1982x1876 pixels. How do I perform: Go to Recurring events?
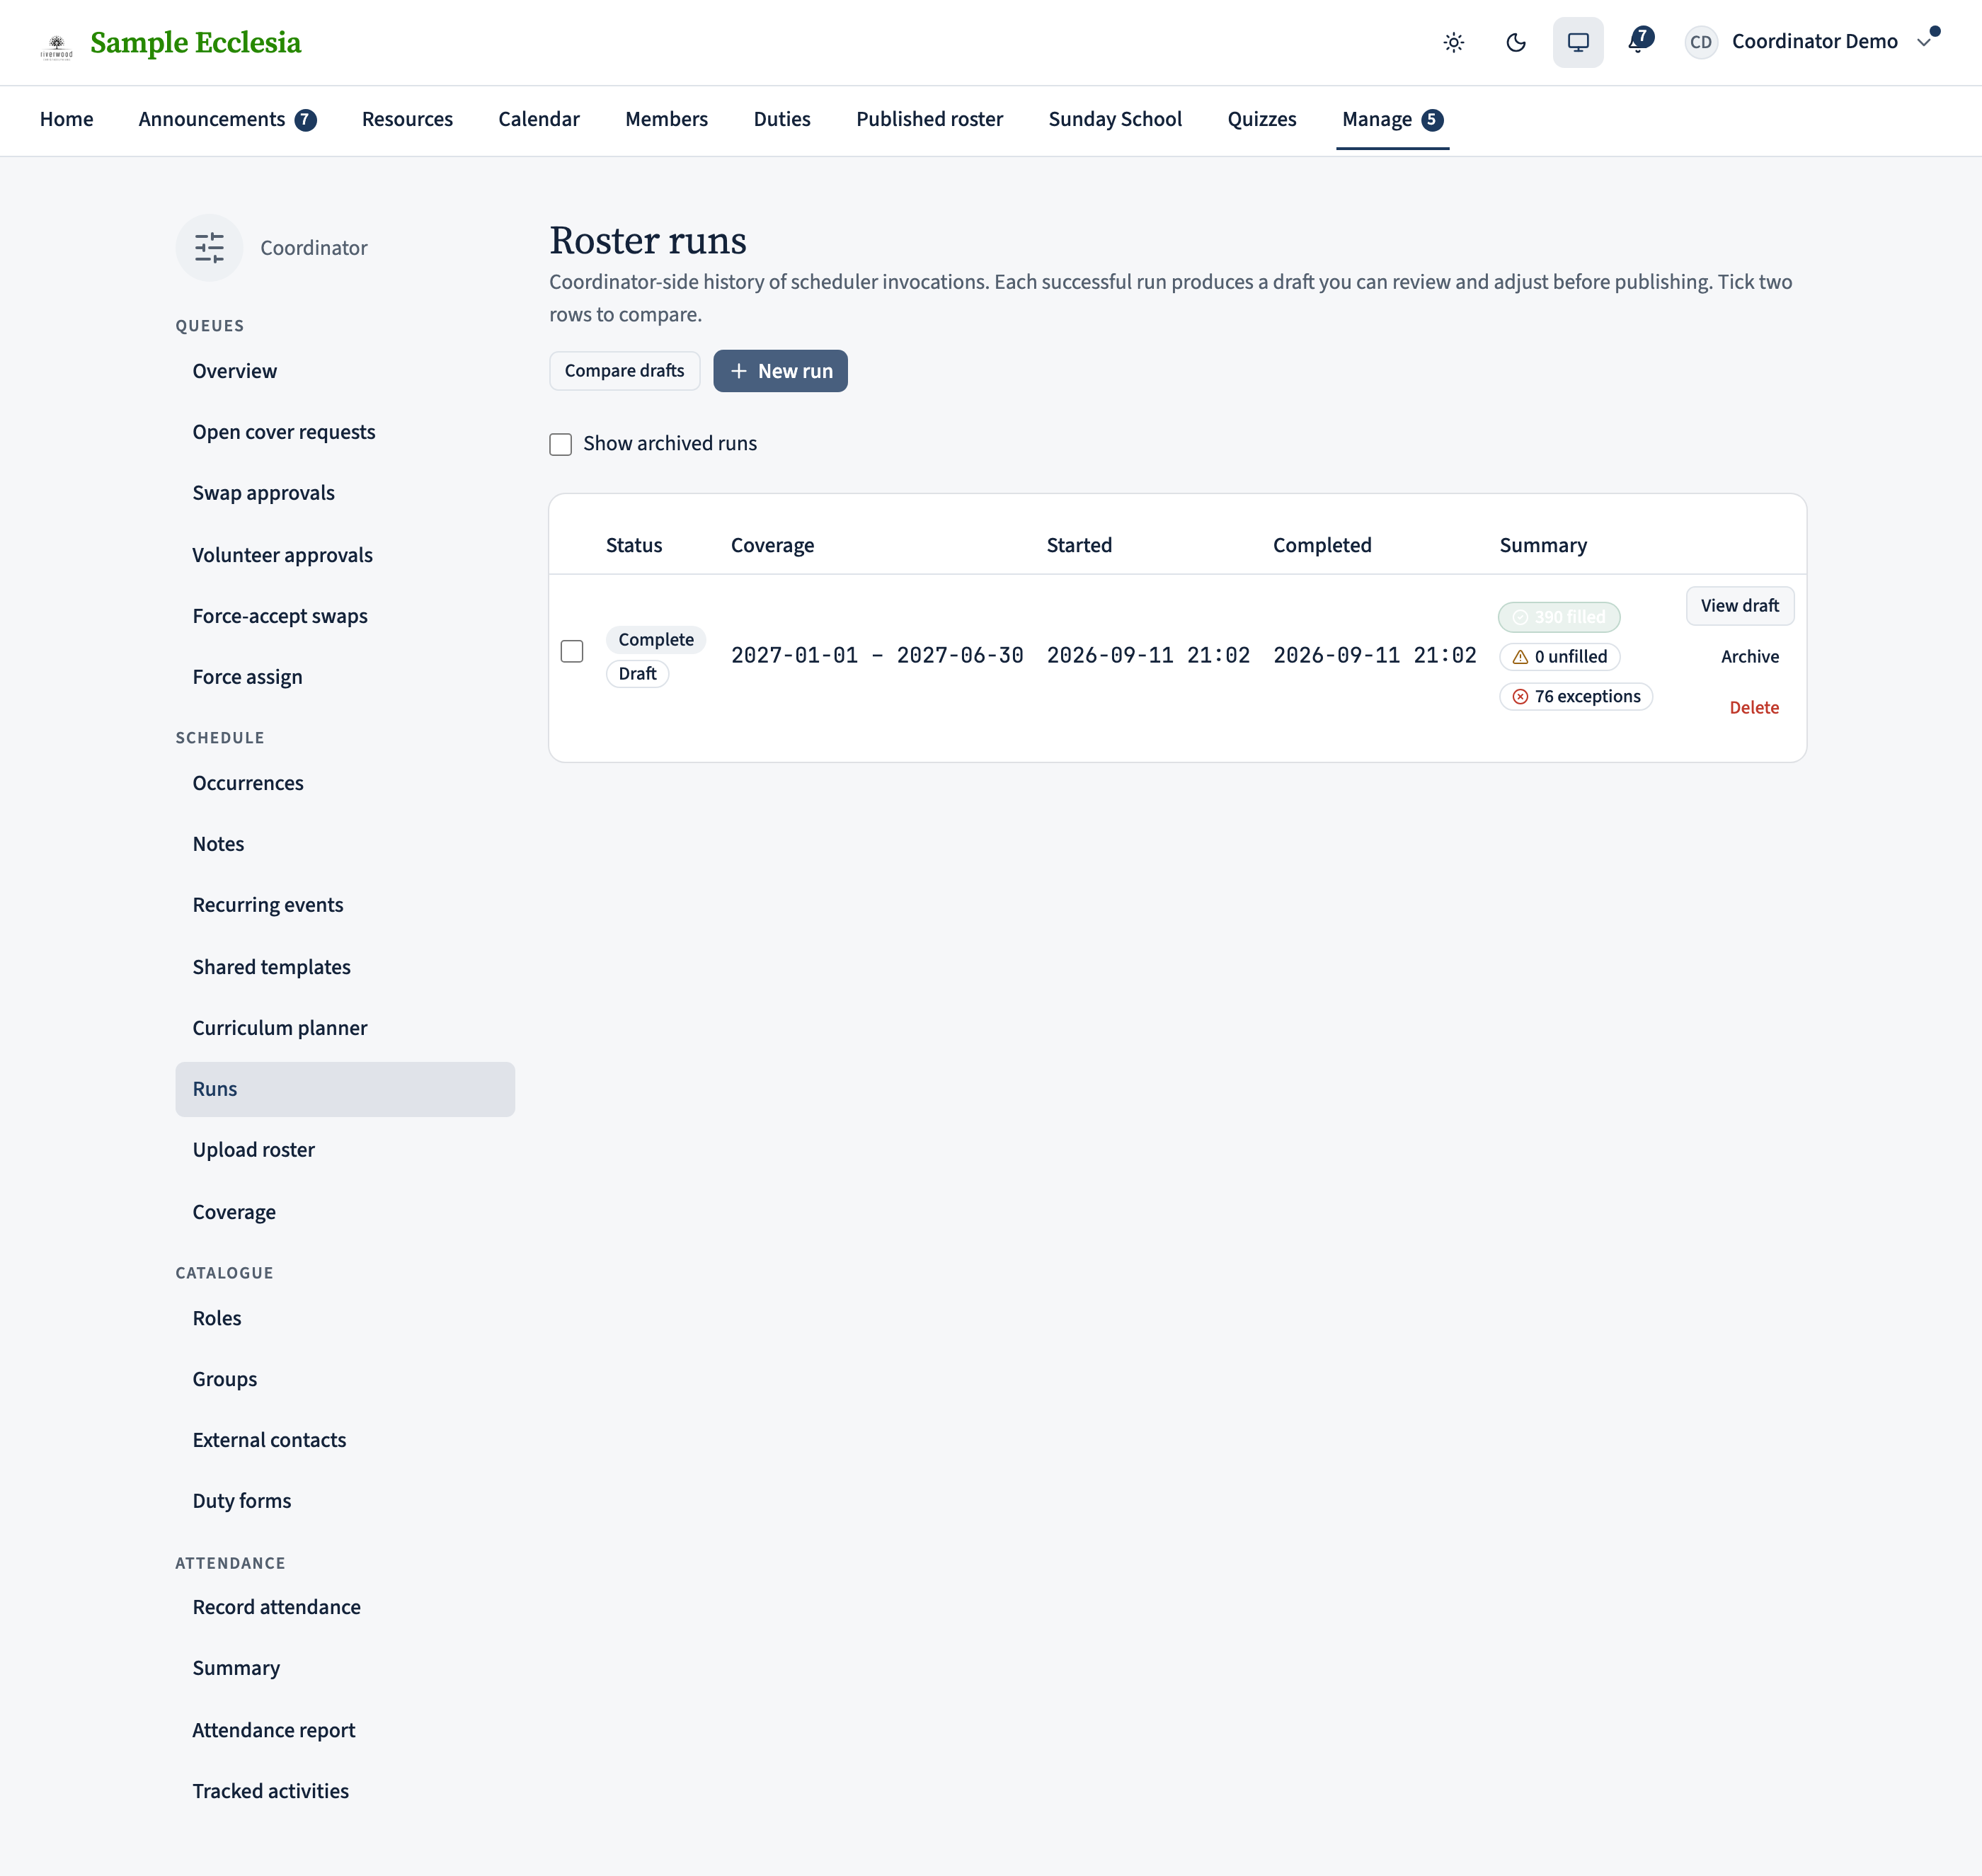tap(345, 905)
